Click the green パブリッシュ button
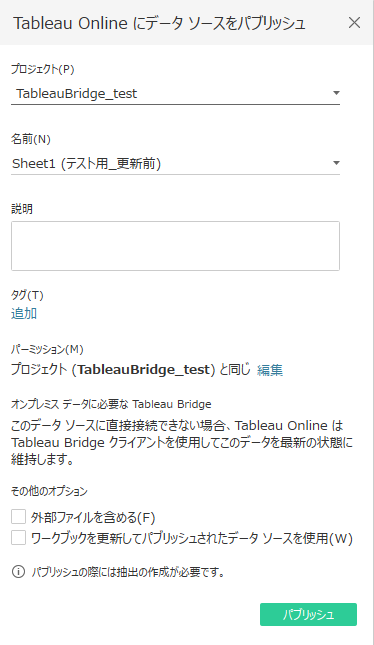The image size is (374, 645). 308,615
